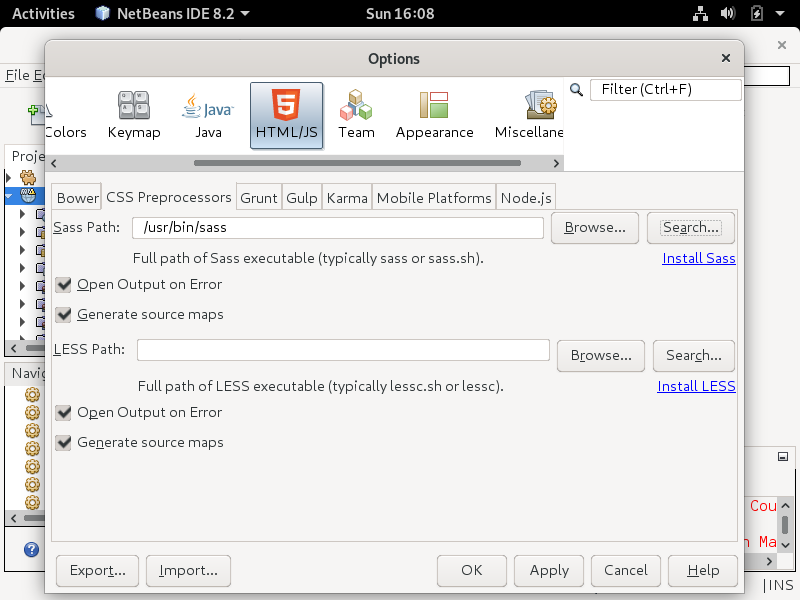Select the HTML/JS options category

coord(287,116)
